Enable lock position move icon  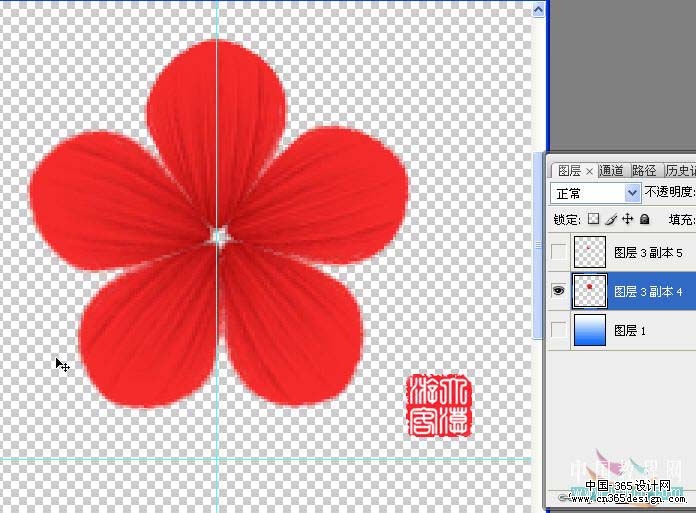click(x=628, y=219)
